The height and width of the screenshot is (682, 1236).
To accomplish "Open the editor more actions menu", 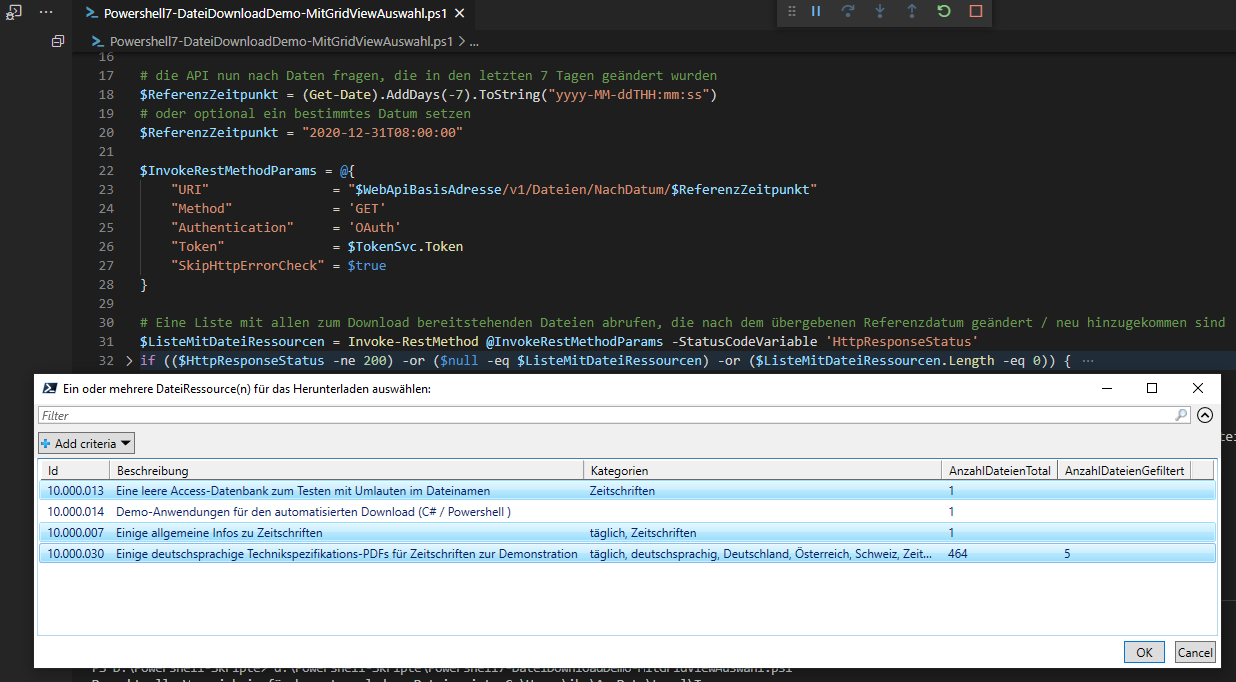I will point(44,13).
